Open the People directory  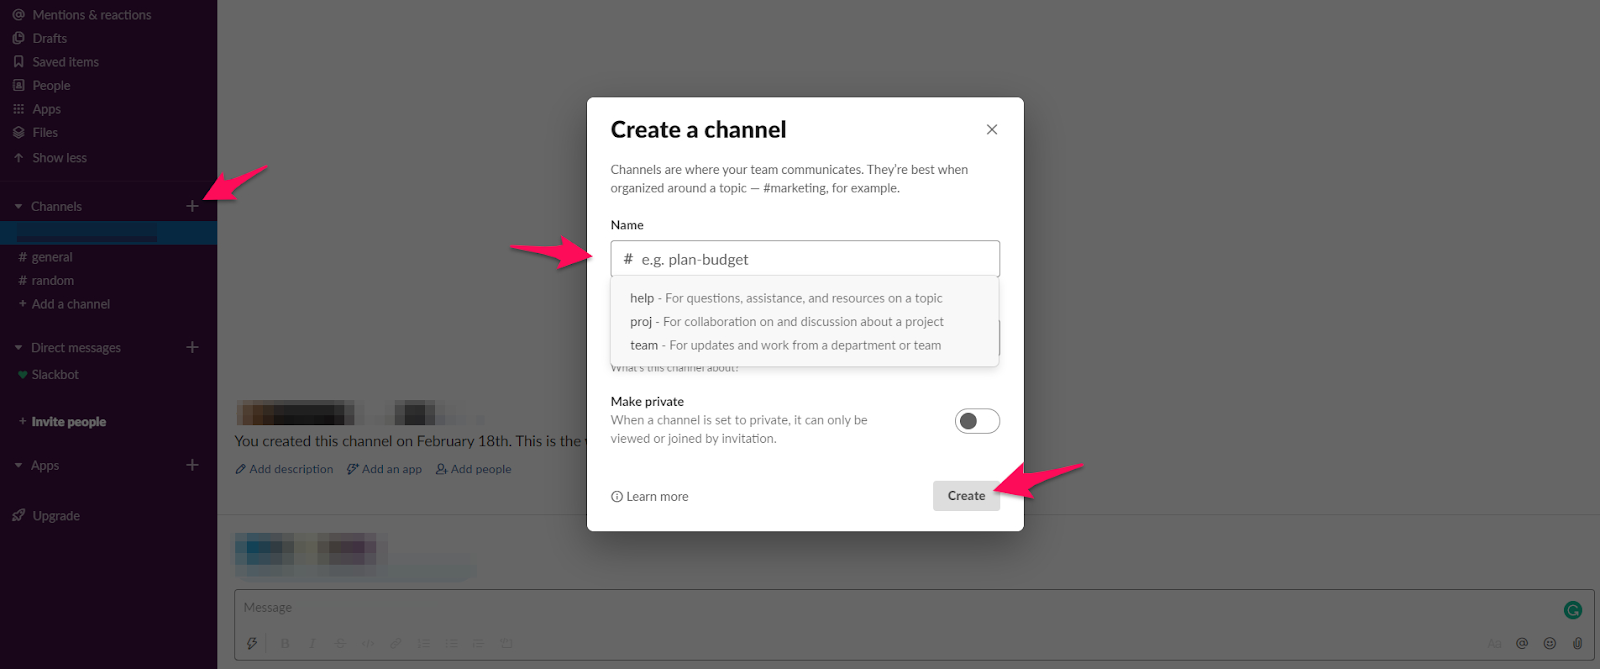42,86
